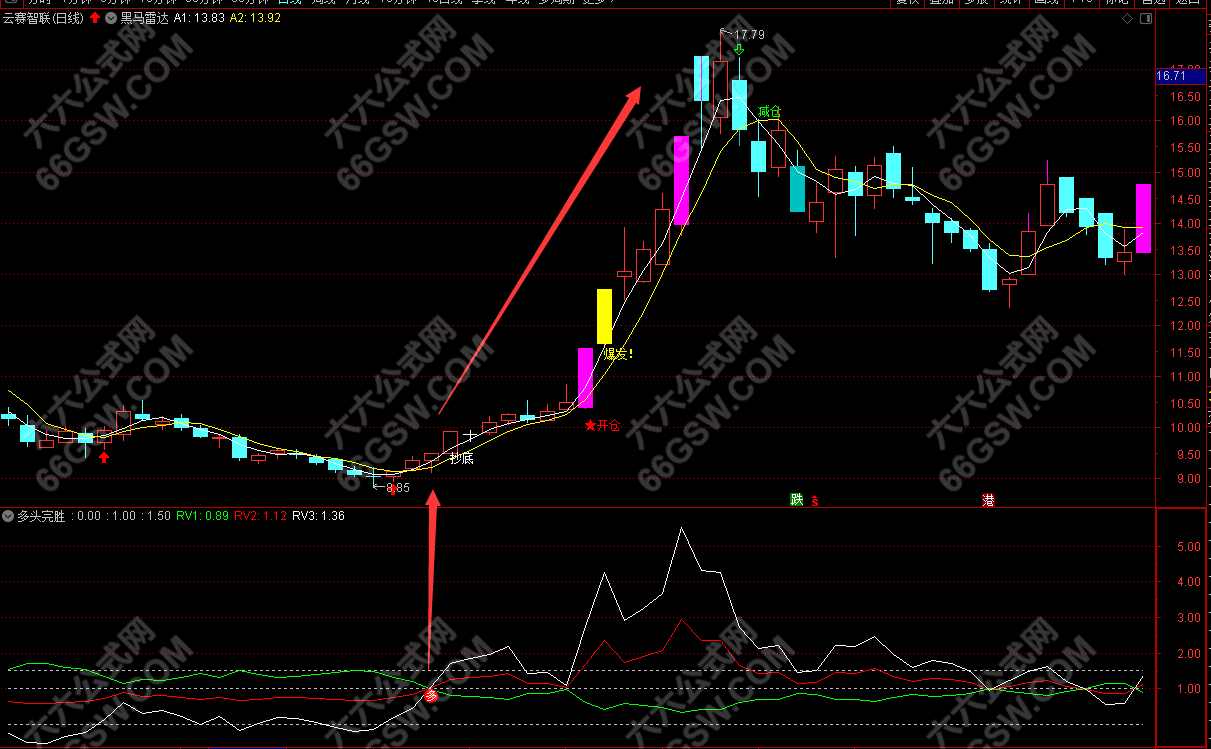Click the A1: 13.83 value
This screenshot has height=749, width=1211.
click(x=200, y=18)
